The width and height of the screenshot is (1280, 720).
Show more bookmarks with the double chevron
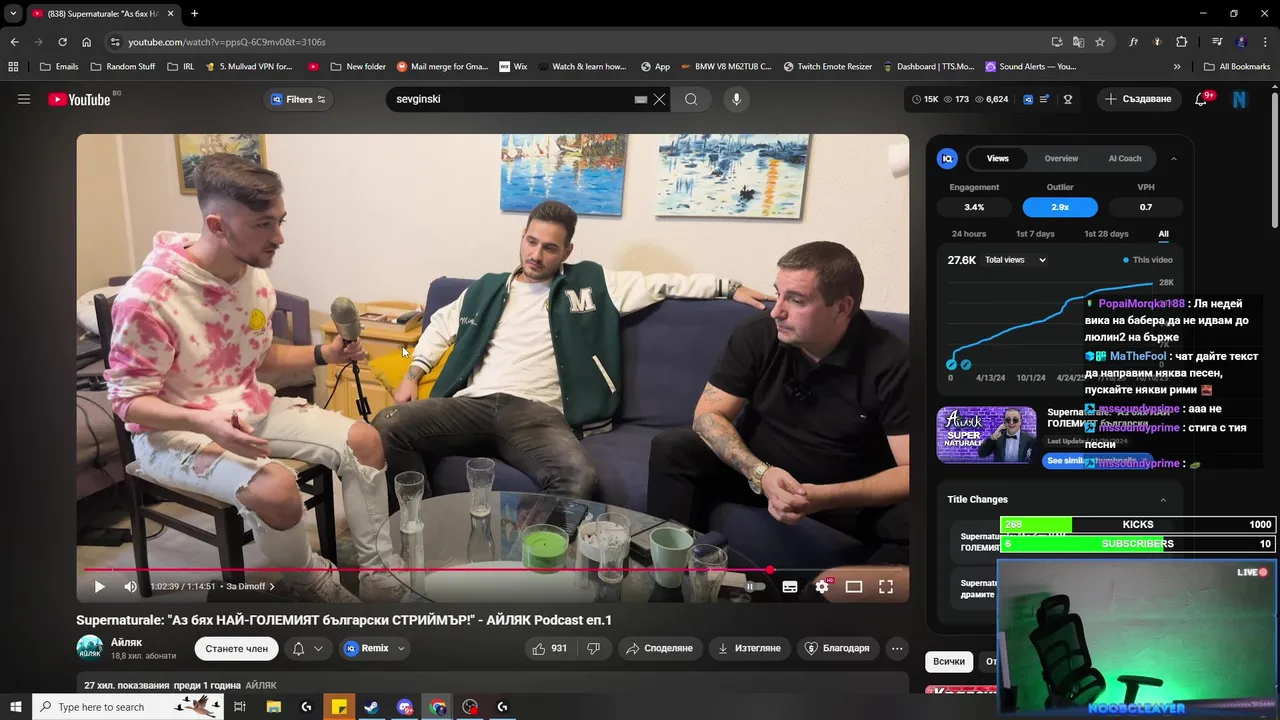pyautogui.click(x=1177, y=67)
